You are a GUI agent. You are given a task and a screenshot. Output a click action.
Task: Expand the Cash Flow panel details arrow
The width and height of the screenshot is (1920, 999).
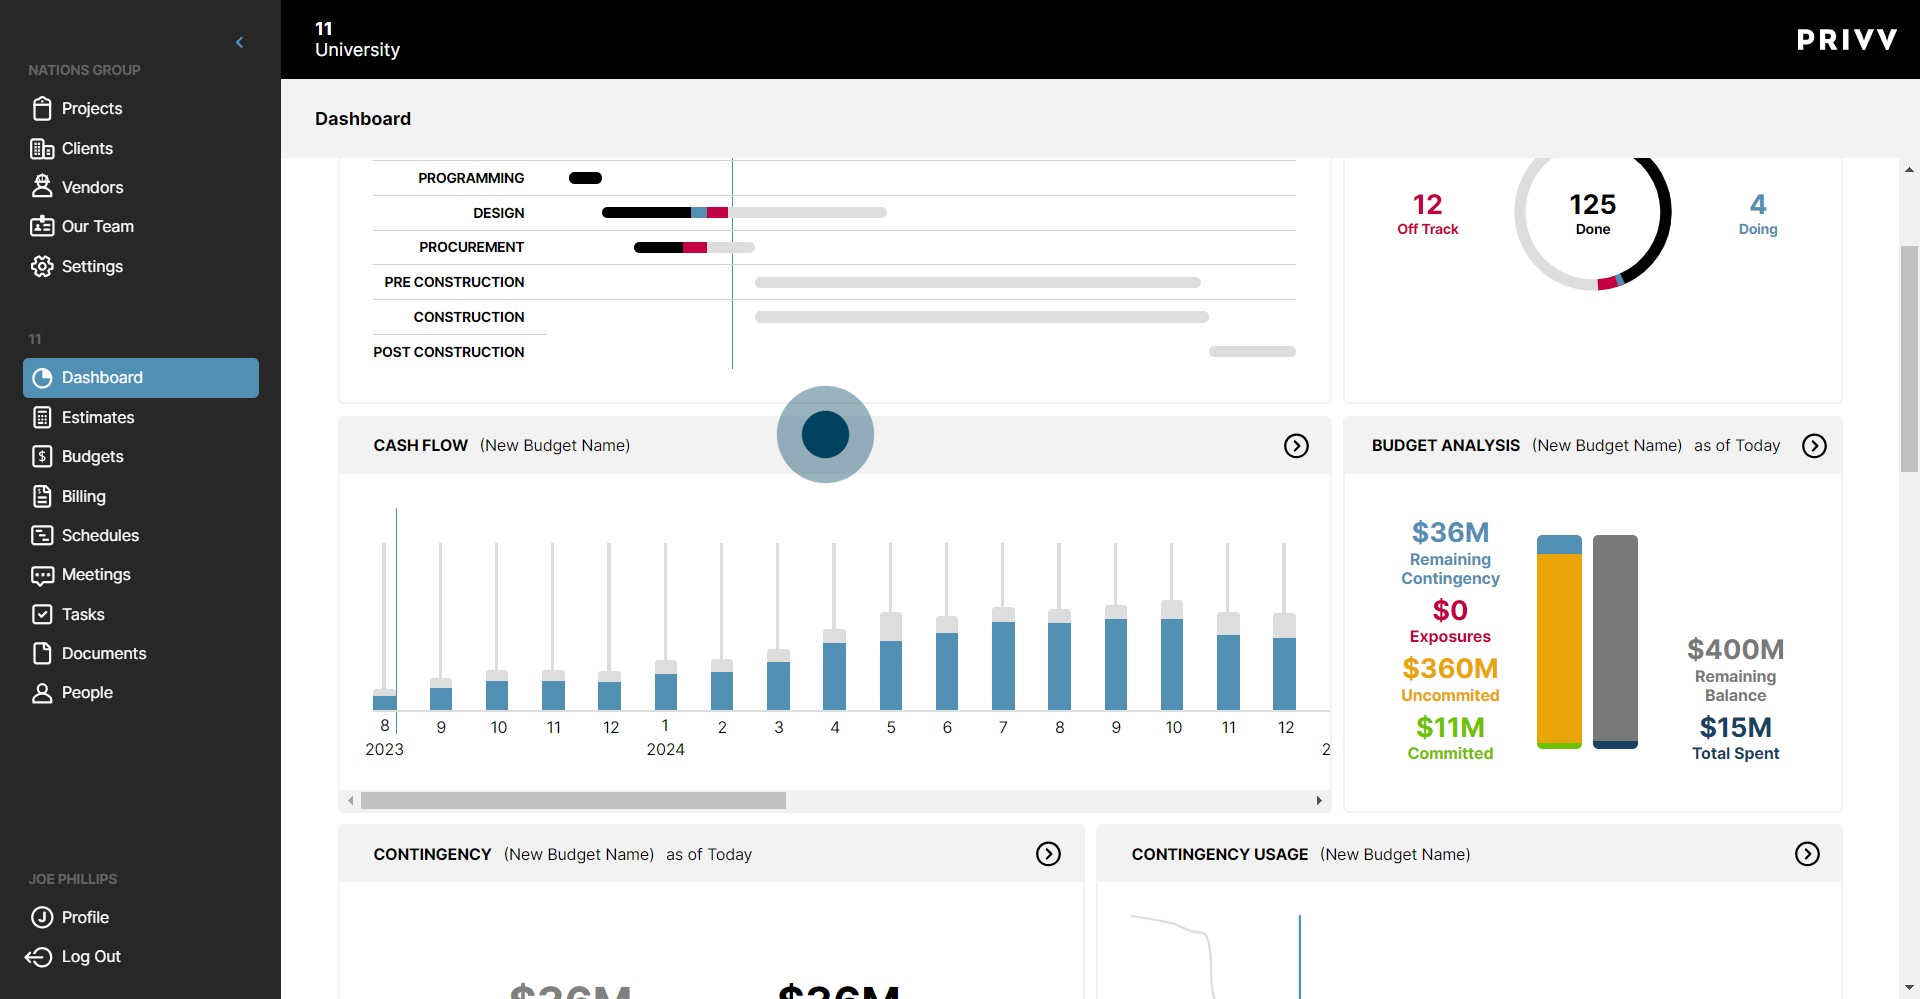click(x=1296, y=446)
